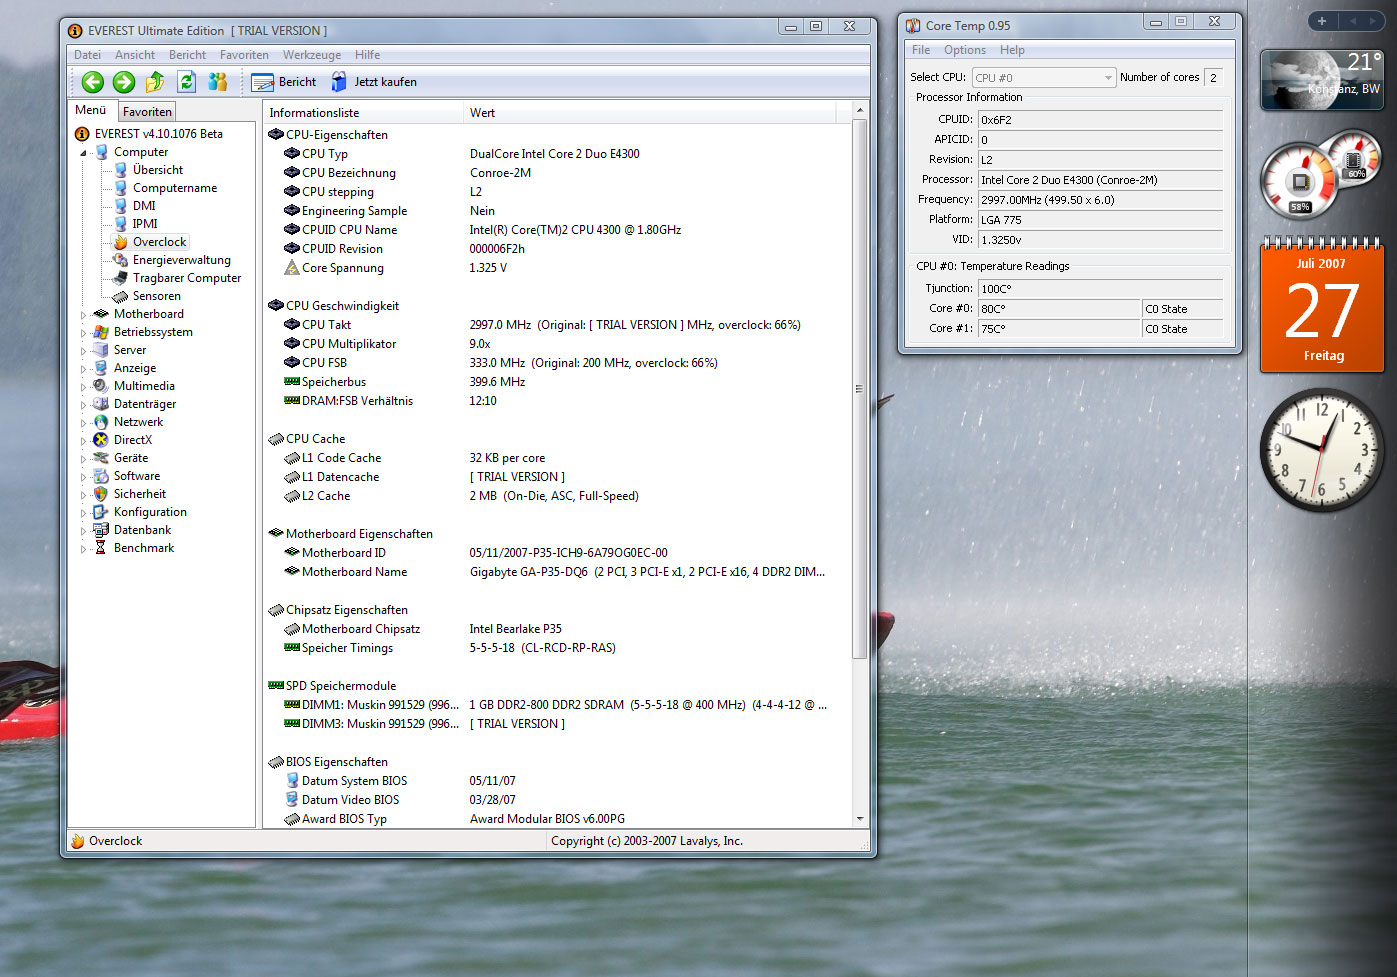This screenshot has width=1397, height=977.
Task: Switch to the Favoriten tab in sidebar
Action: tap(147, 112)
